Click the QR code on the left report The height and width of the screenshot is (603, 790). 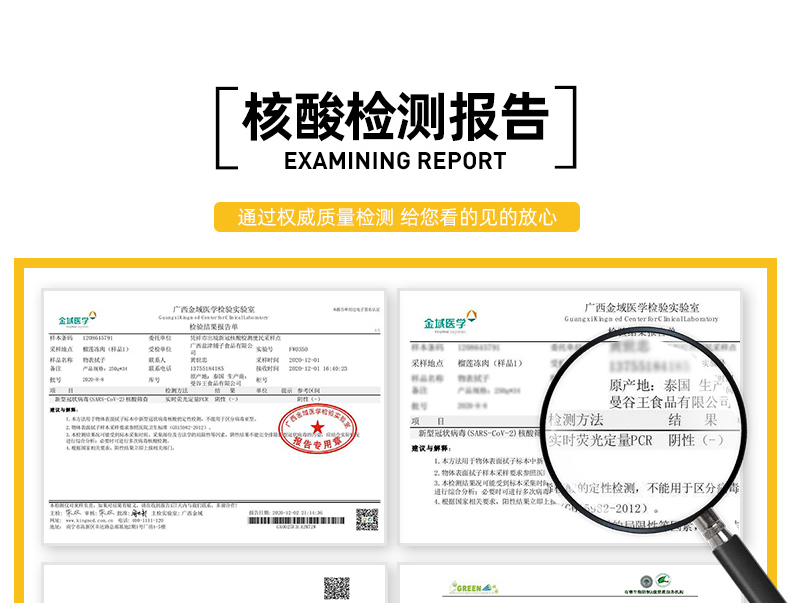[x=367, y=518]
